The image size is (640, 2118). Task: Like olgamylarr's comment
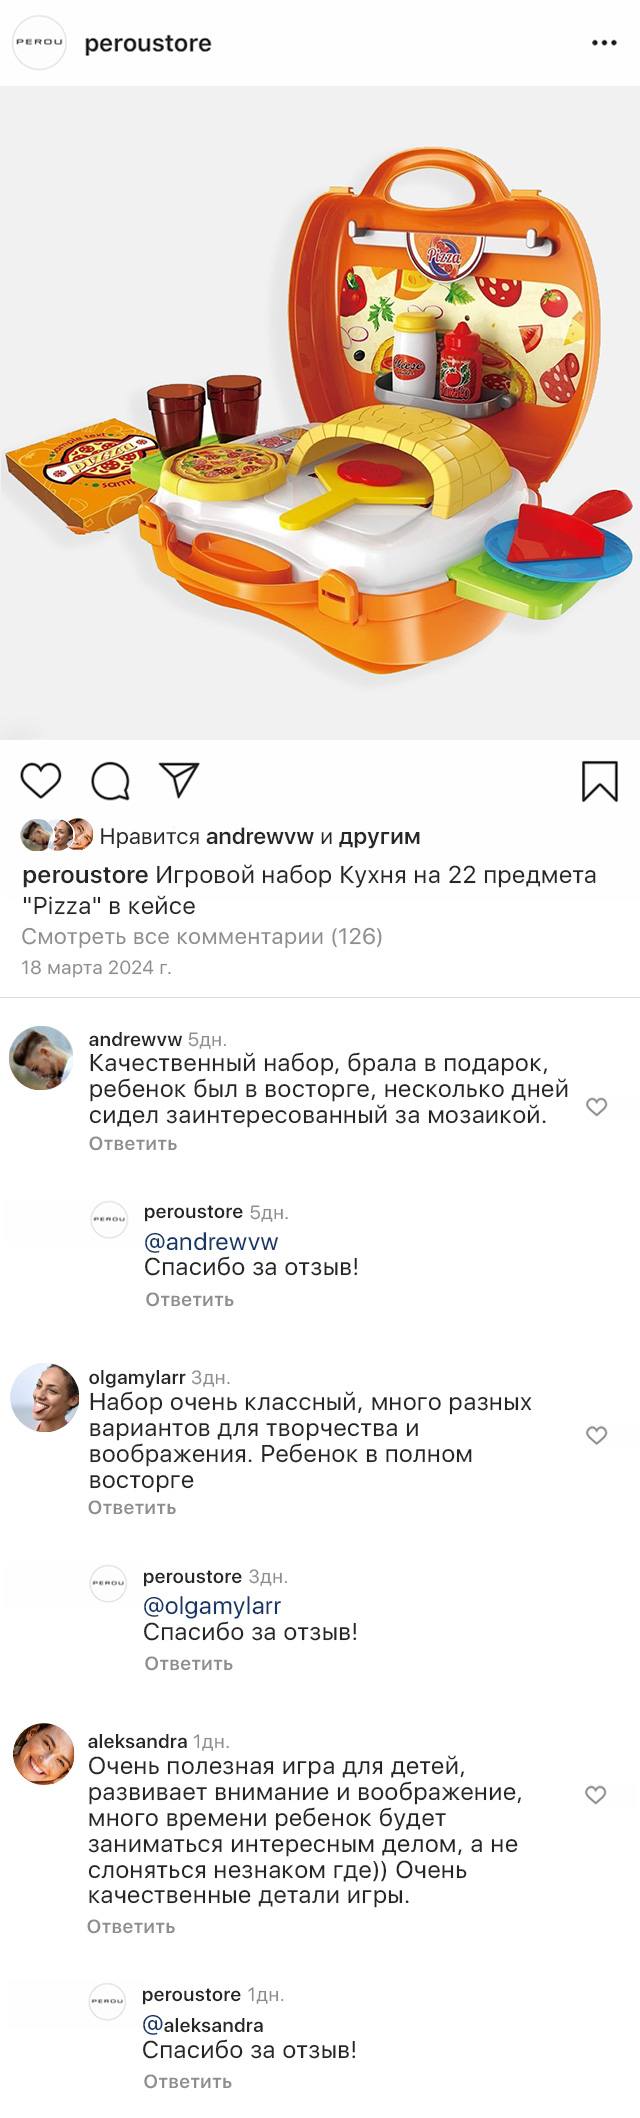pyautogui.click(x=596, y=1435)
